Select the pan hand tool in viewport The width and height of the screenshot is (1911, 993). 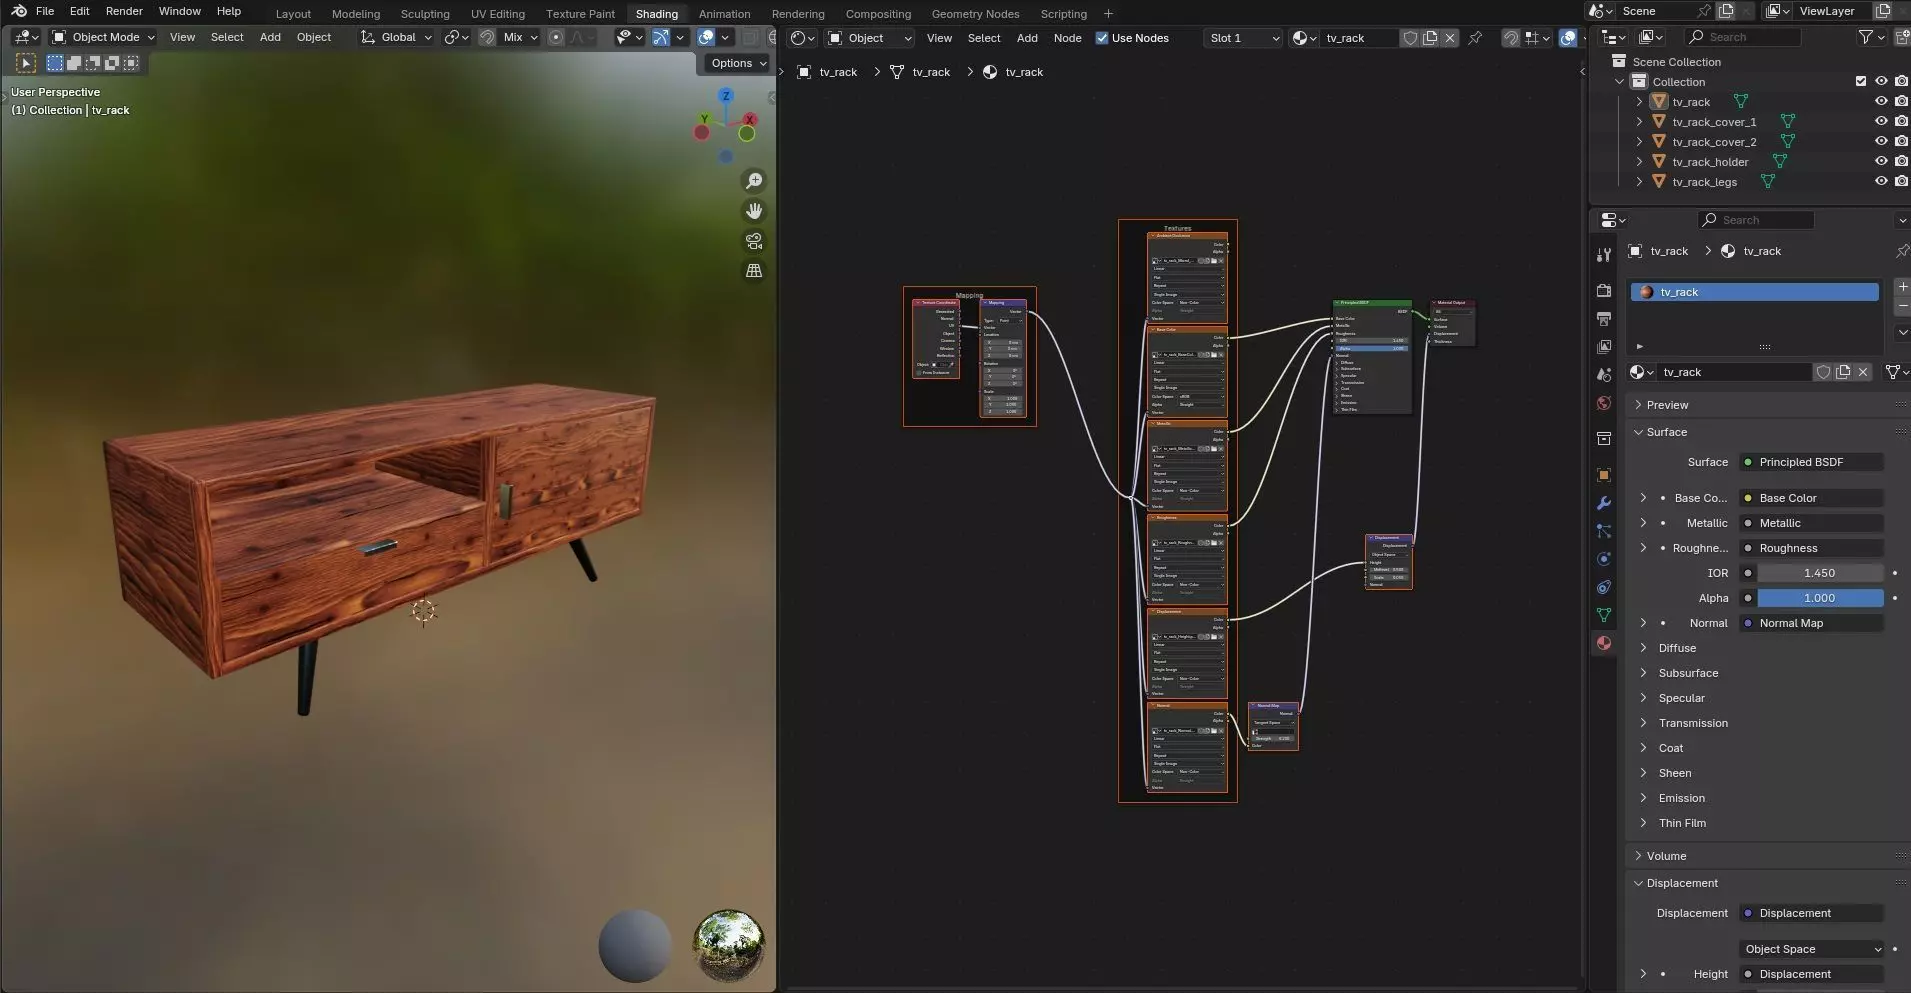pos(754,211)
